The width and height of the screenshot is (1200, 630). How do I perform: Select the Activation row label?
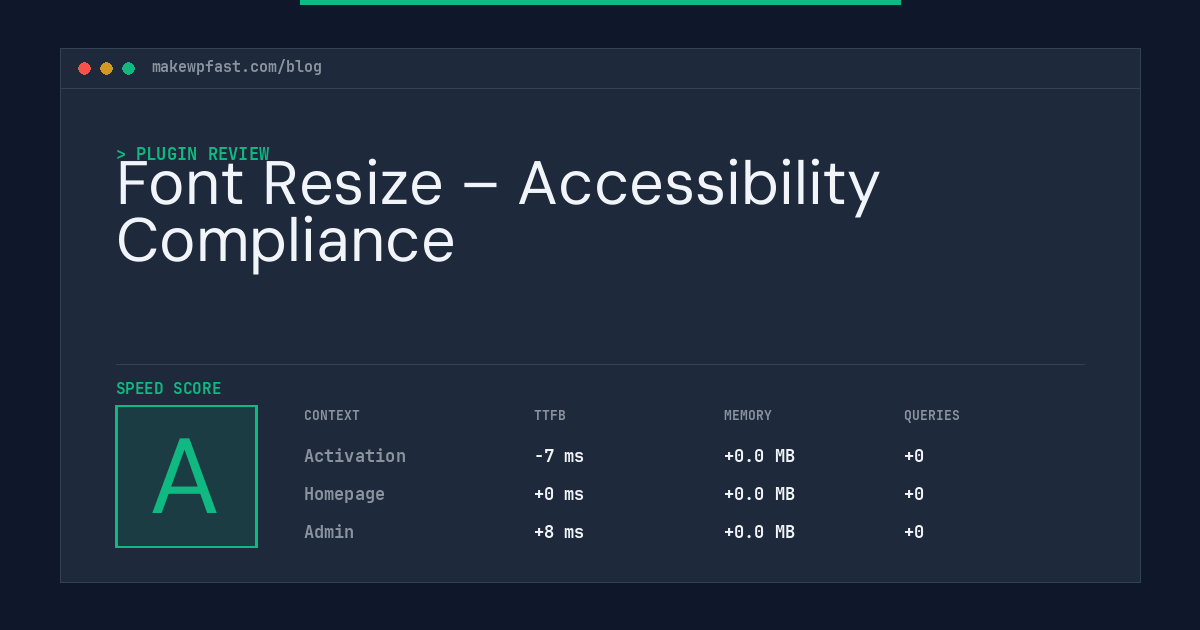355,456
